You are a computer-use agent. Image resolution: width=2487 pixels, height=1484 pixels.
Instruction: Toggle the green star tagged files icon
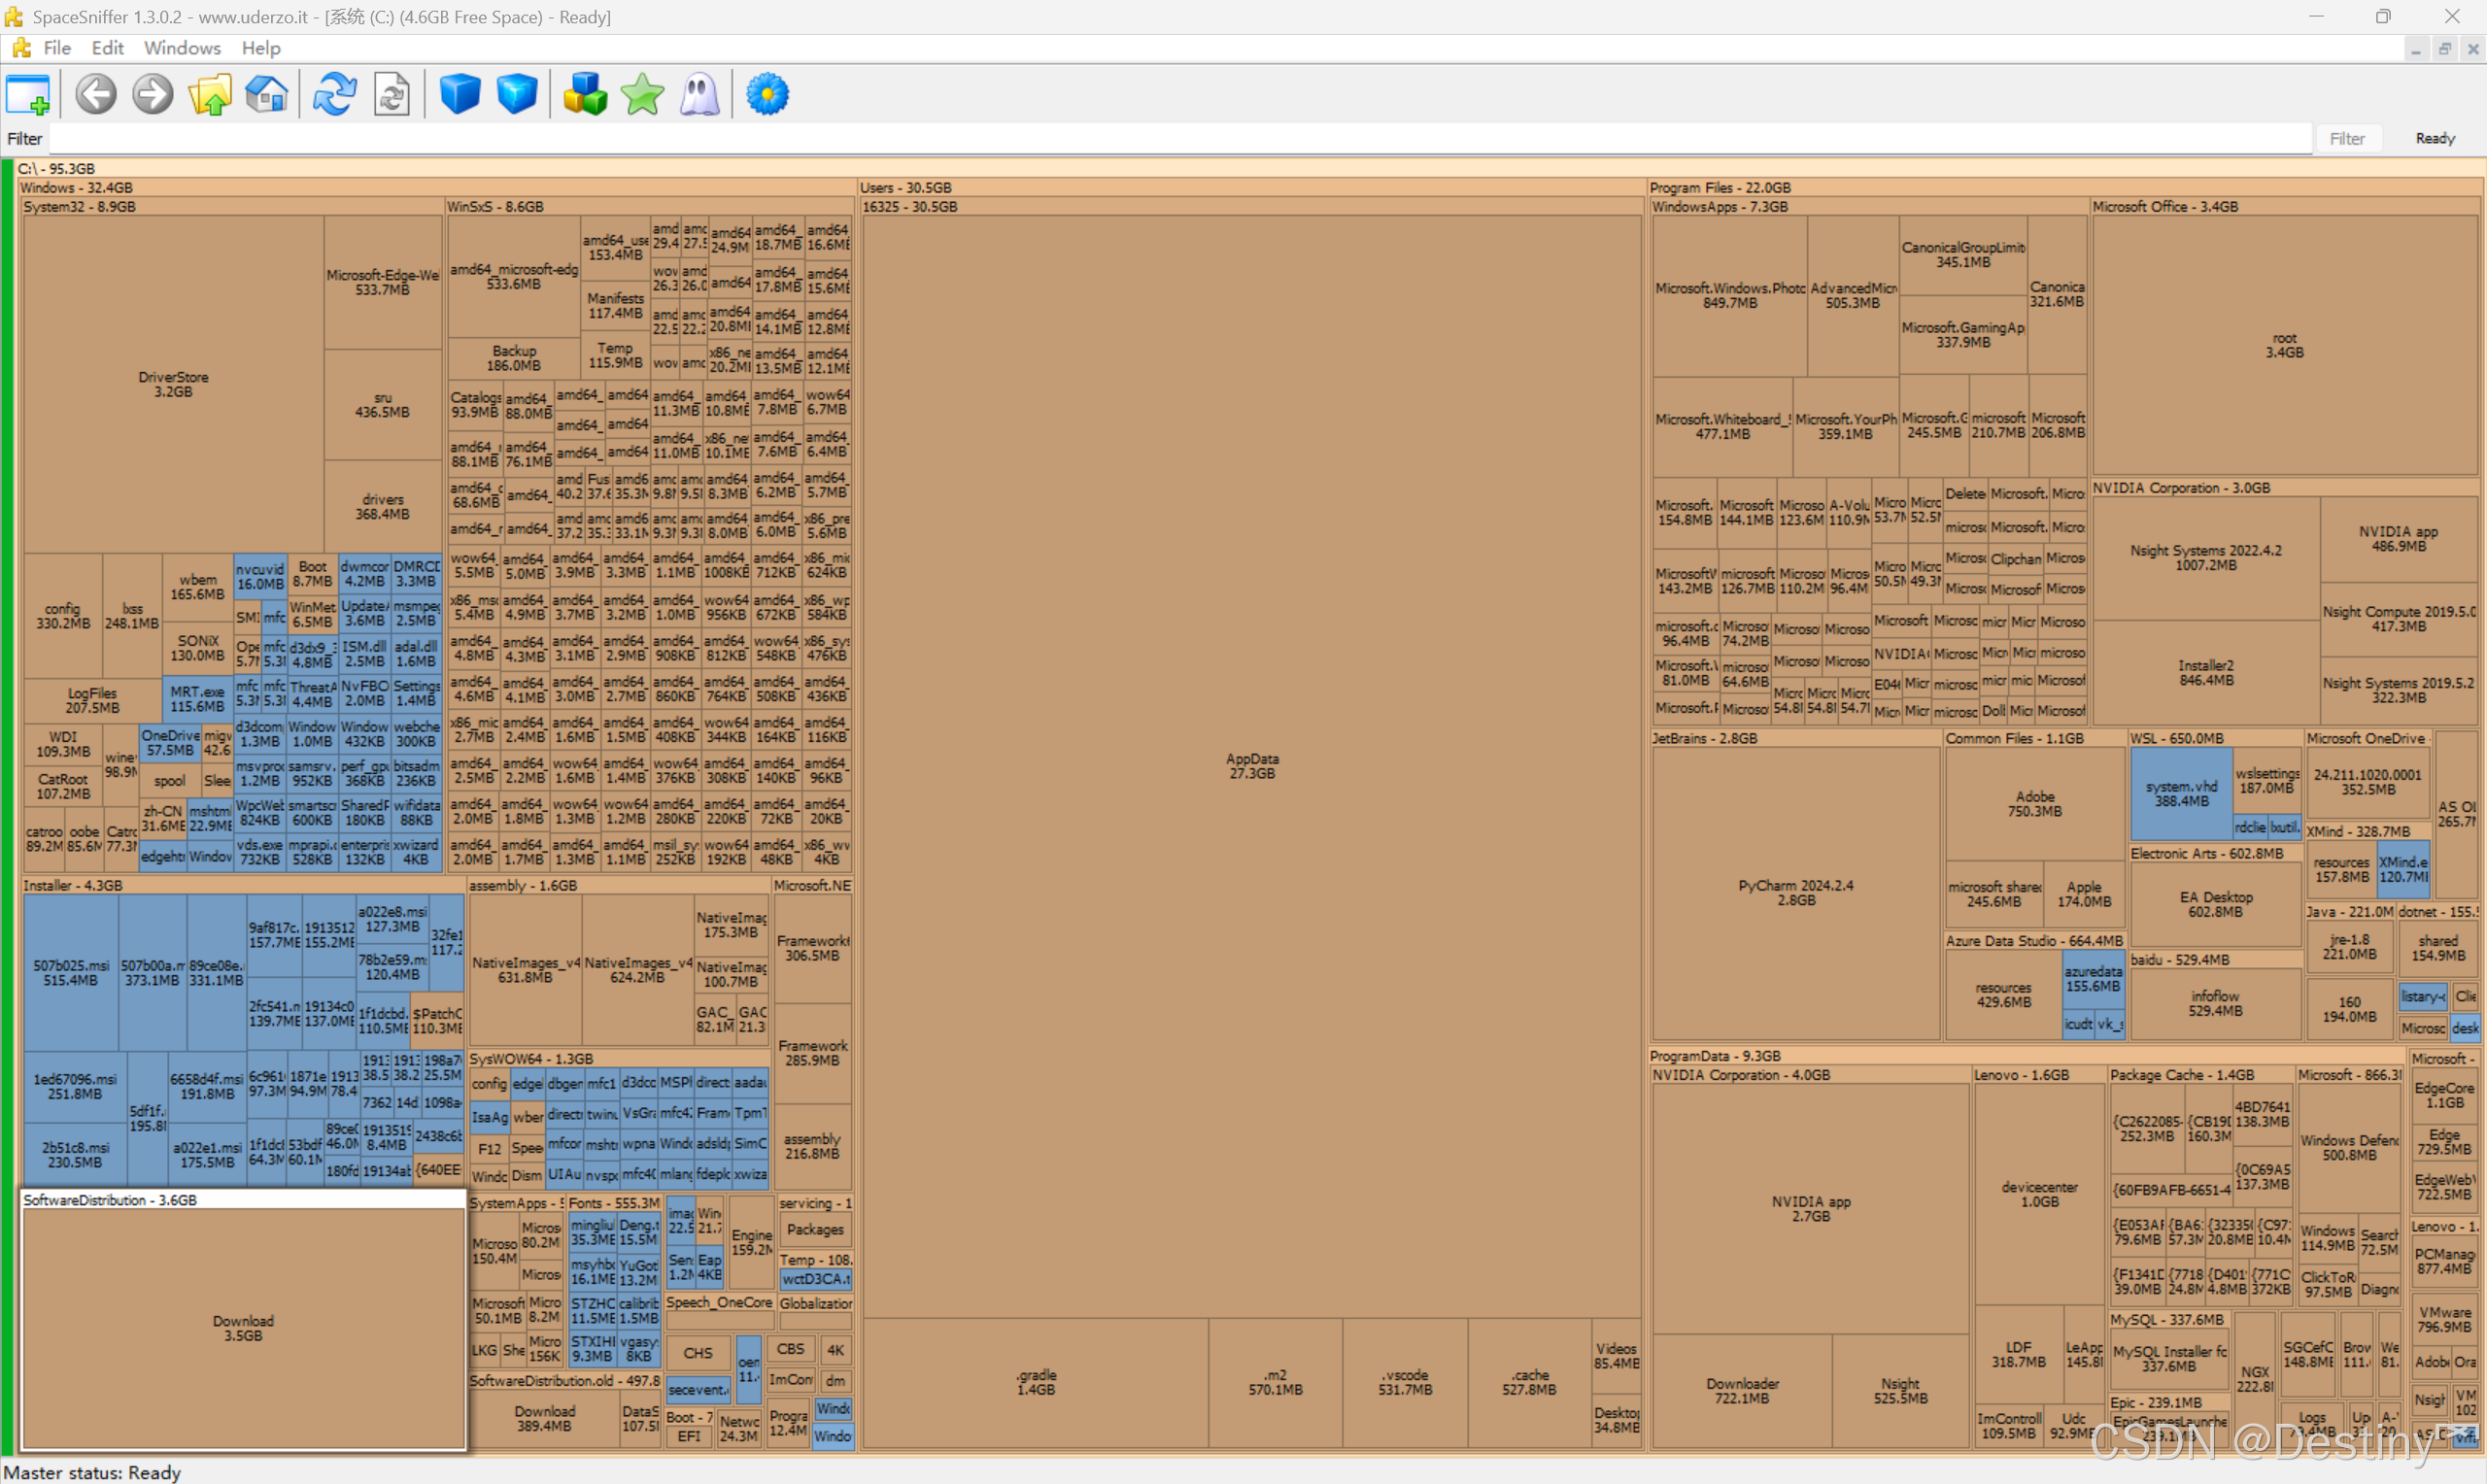coord(642,95)
